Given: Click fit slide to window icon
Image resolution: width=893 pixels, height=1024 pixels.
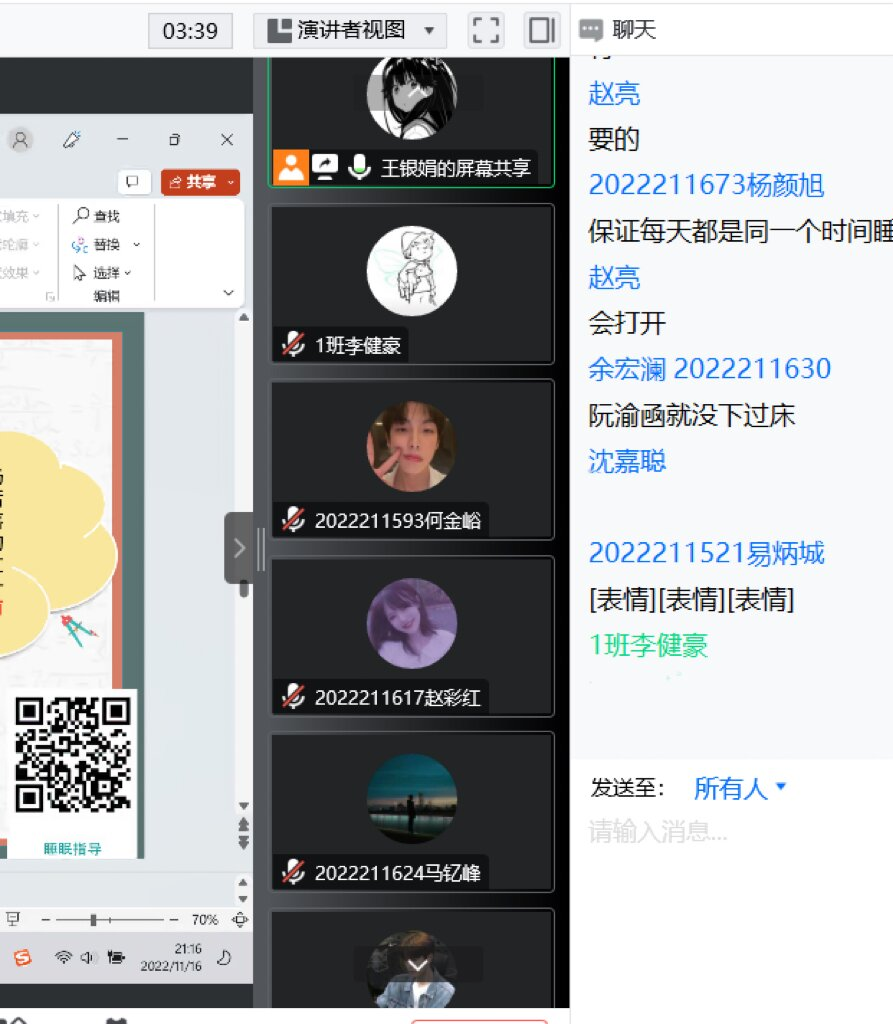Looking at the screenshot, I should tap(240, 919).
